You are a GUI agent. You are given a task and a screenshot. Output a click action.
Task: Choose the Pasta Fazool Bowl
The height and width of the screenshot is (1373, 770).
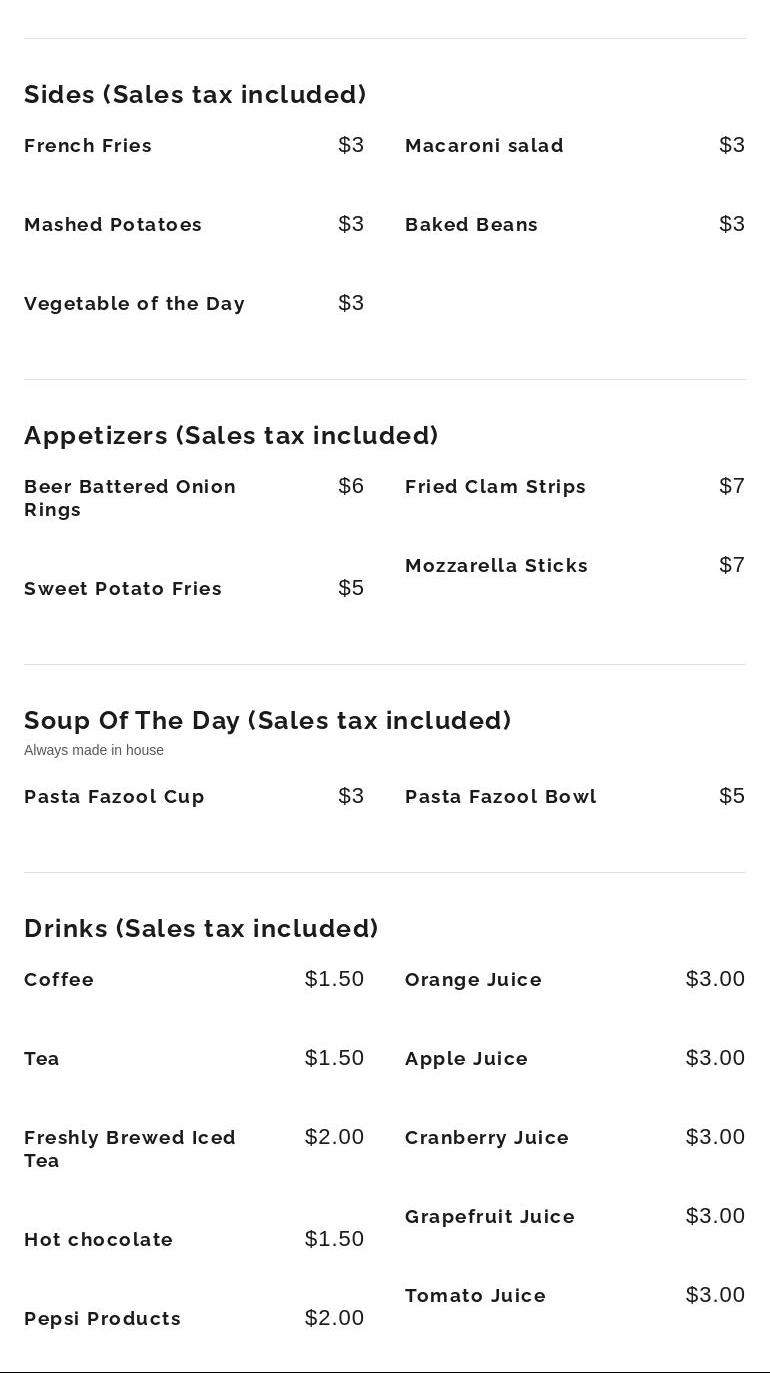pyautogui.click(x=500, y=797)
